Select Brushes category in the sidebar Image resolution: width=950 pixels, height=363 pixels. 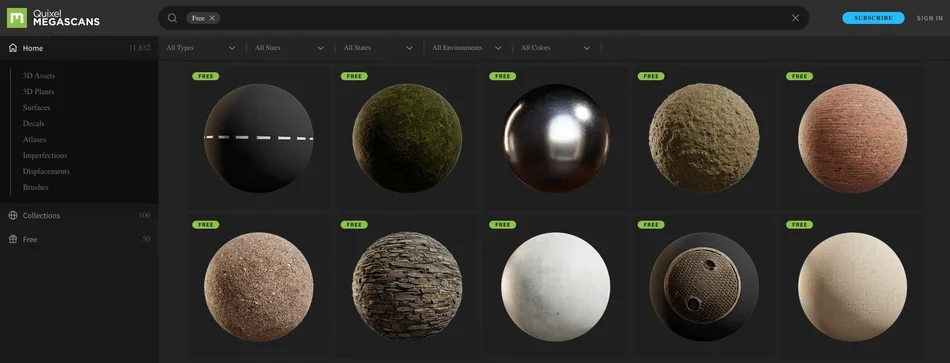(35, 187)
